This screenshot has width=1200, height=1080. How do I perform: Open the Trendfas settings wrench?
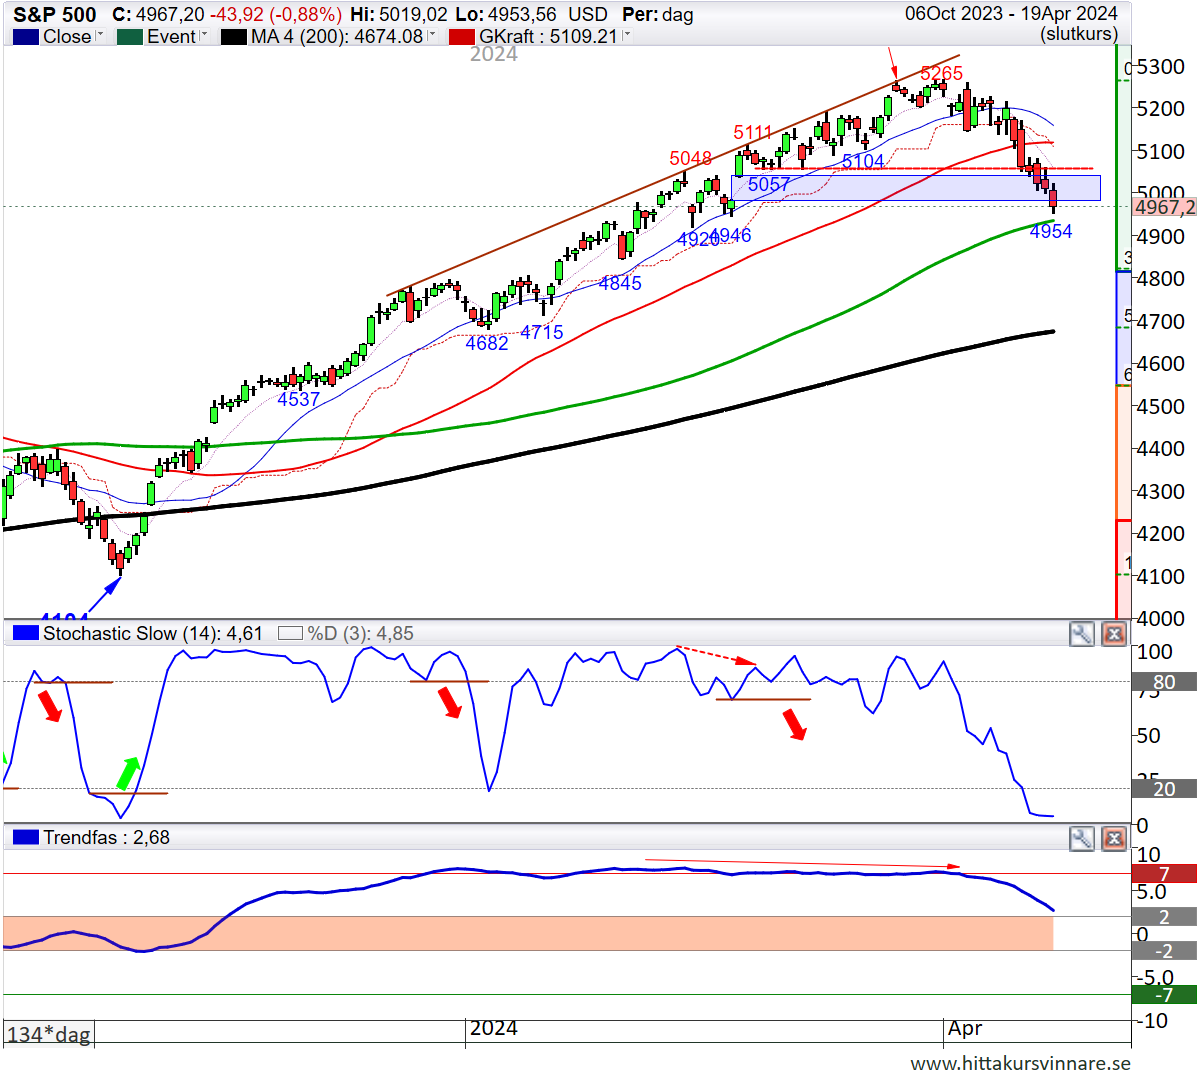pyautogui.click(x=1082, y=838)
